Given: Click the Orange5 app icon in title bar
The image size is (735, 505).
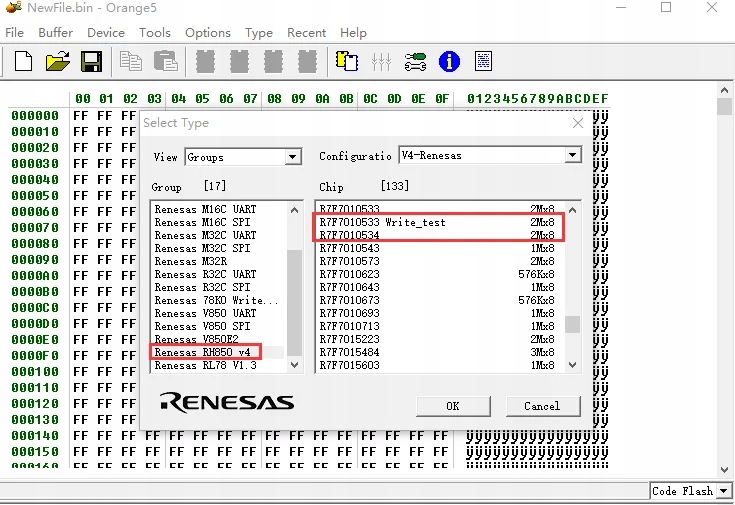Looking at the screenshot, I should [14, 8].
